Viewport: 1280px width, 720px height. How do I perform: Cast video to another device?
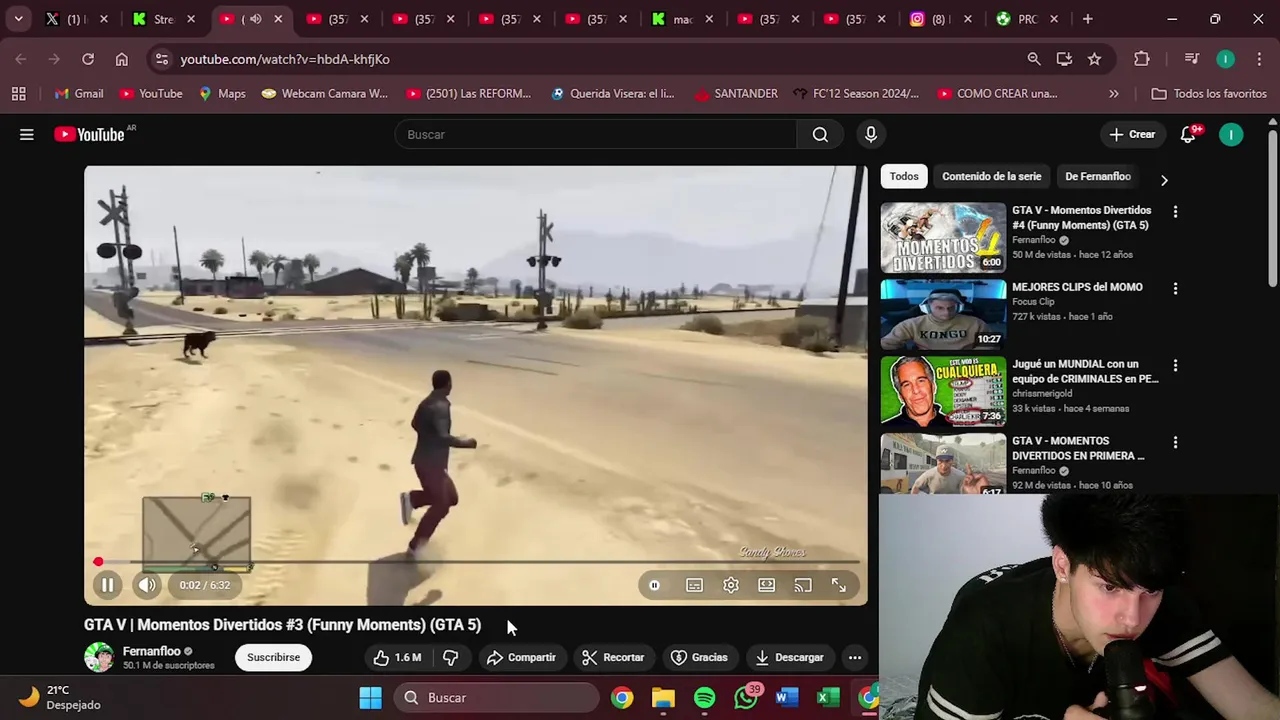coord(803,585)
